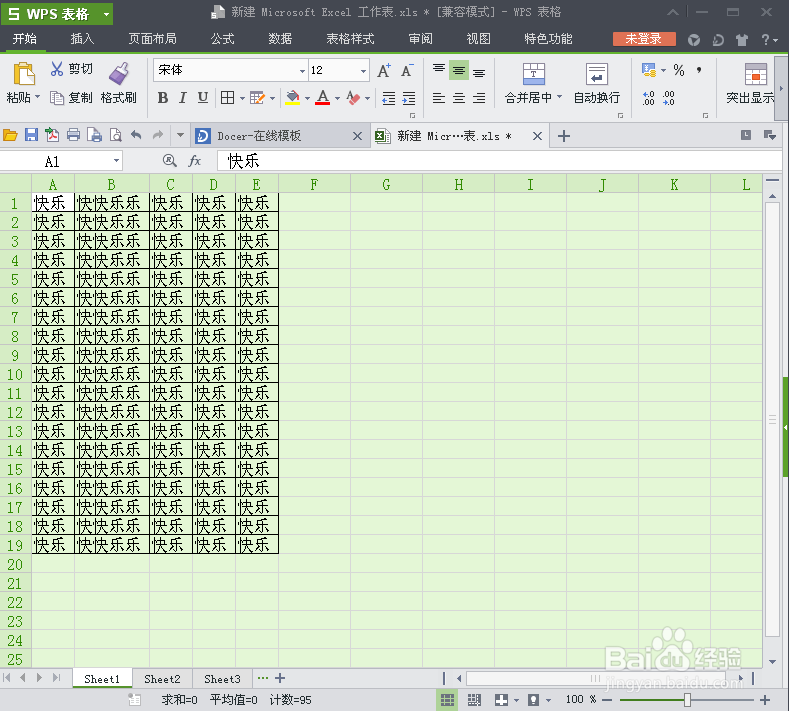789x711 pixels.
Task: Click the not-logged-in orange button
Action: coord(644,39)
